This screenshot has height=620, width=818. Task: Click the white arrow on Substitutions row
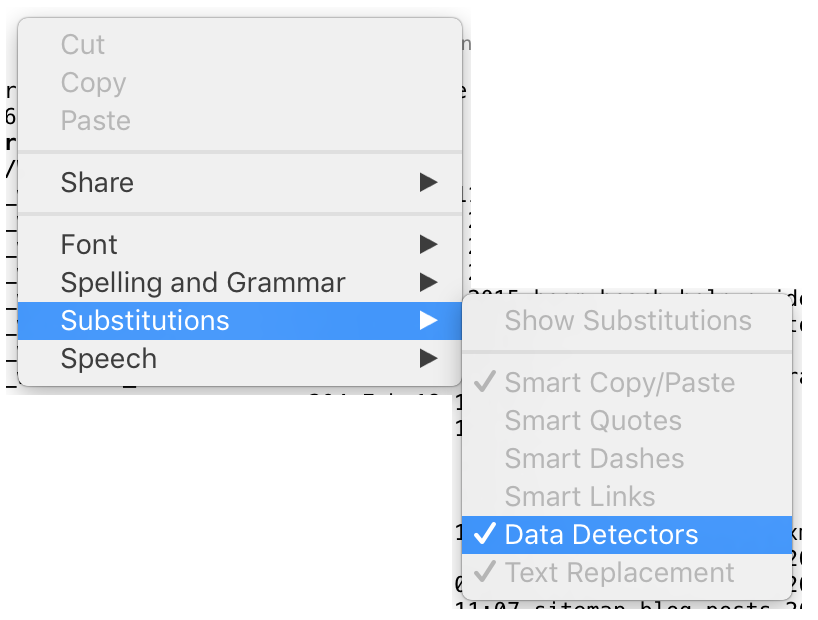pyautogui.click(x=428, y=320)
